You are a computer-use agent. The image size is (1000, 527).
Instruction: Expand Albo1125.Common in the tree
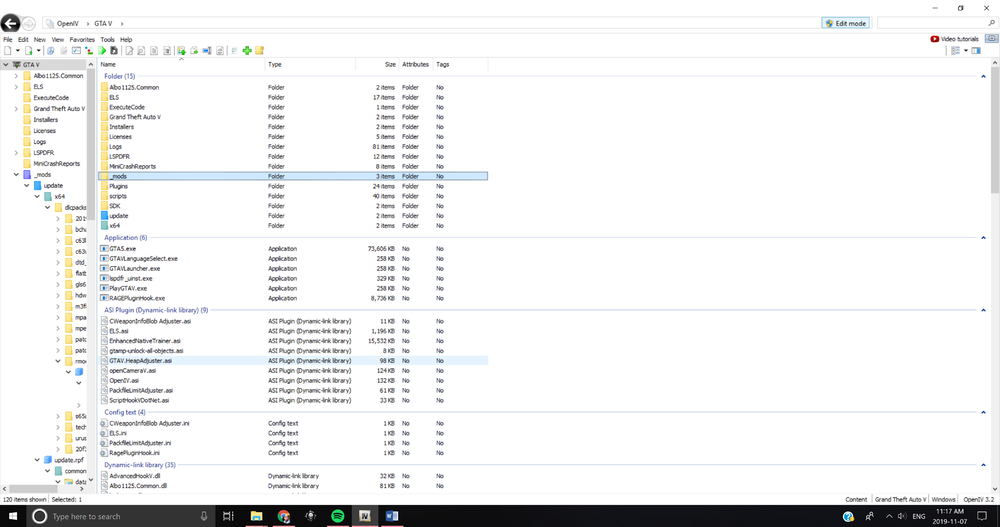(x=16, y=76)
